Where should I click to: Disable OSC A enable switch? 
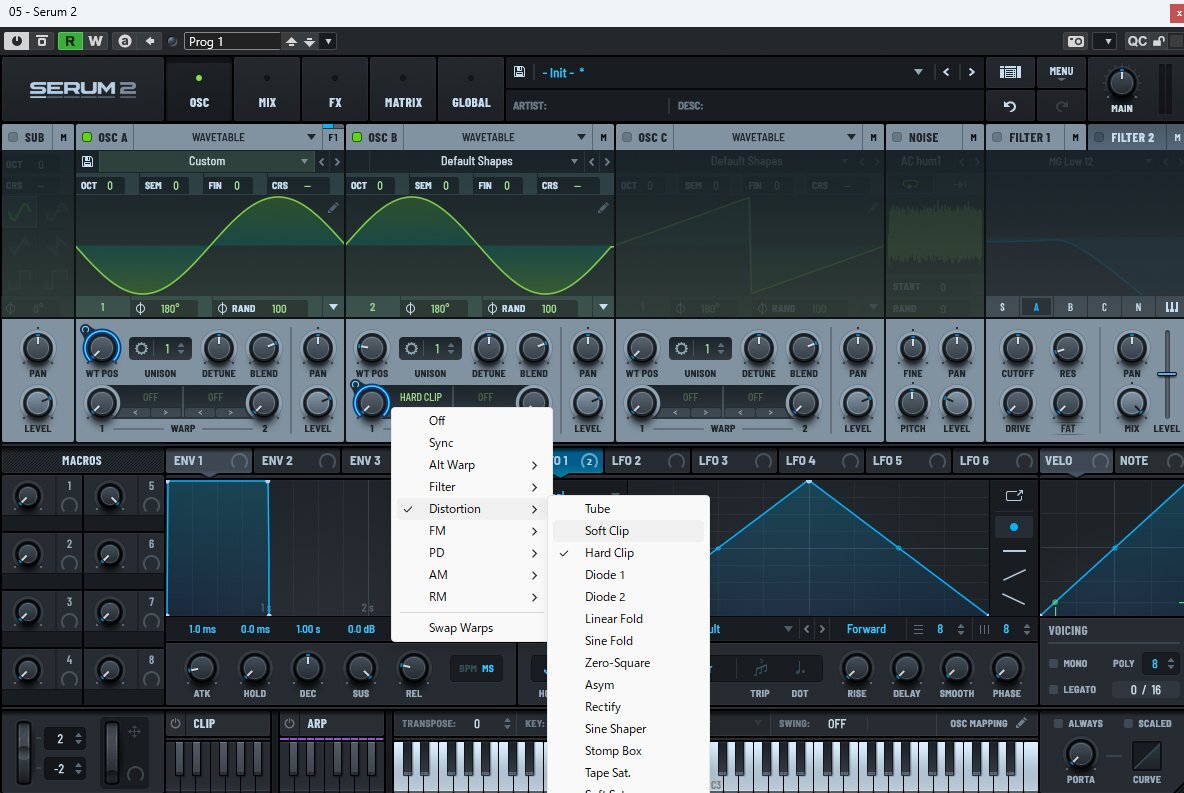tap(87, 137)
